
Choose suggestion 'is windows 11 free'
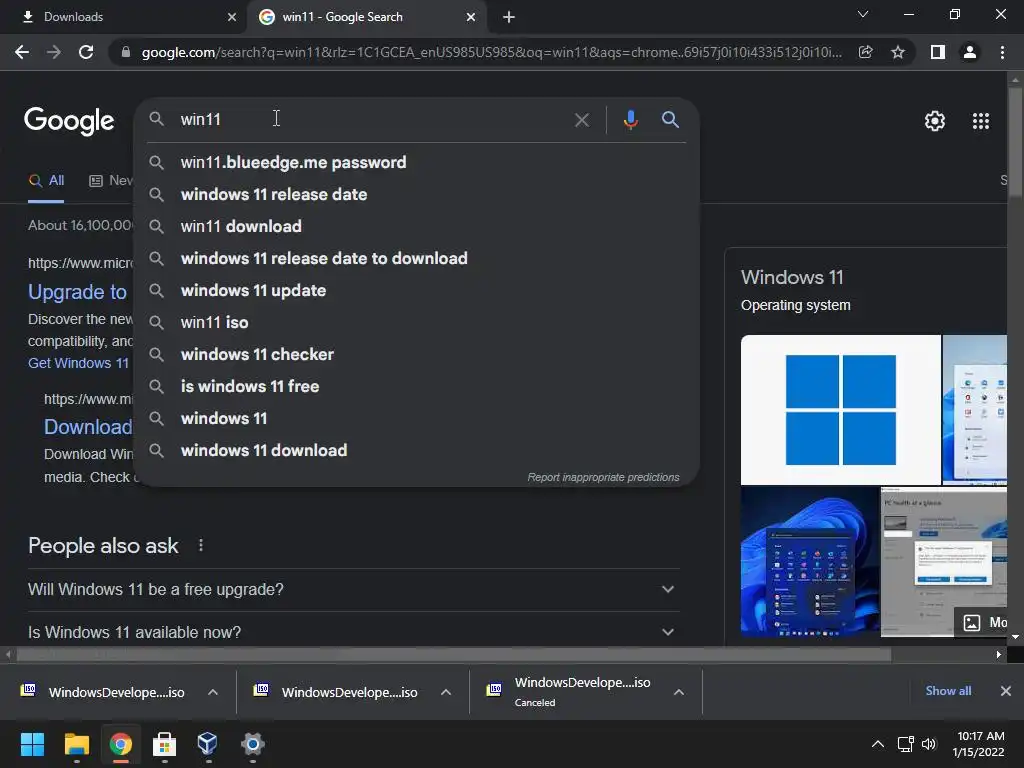[417, 387]
